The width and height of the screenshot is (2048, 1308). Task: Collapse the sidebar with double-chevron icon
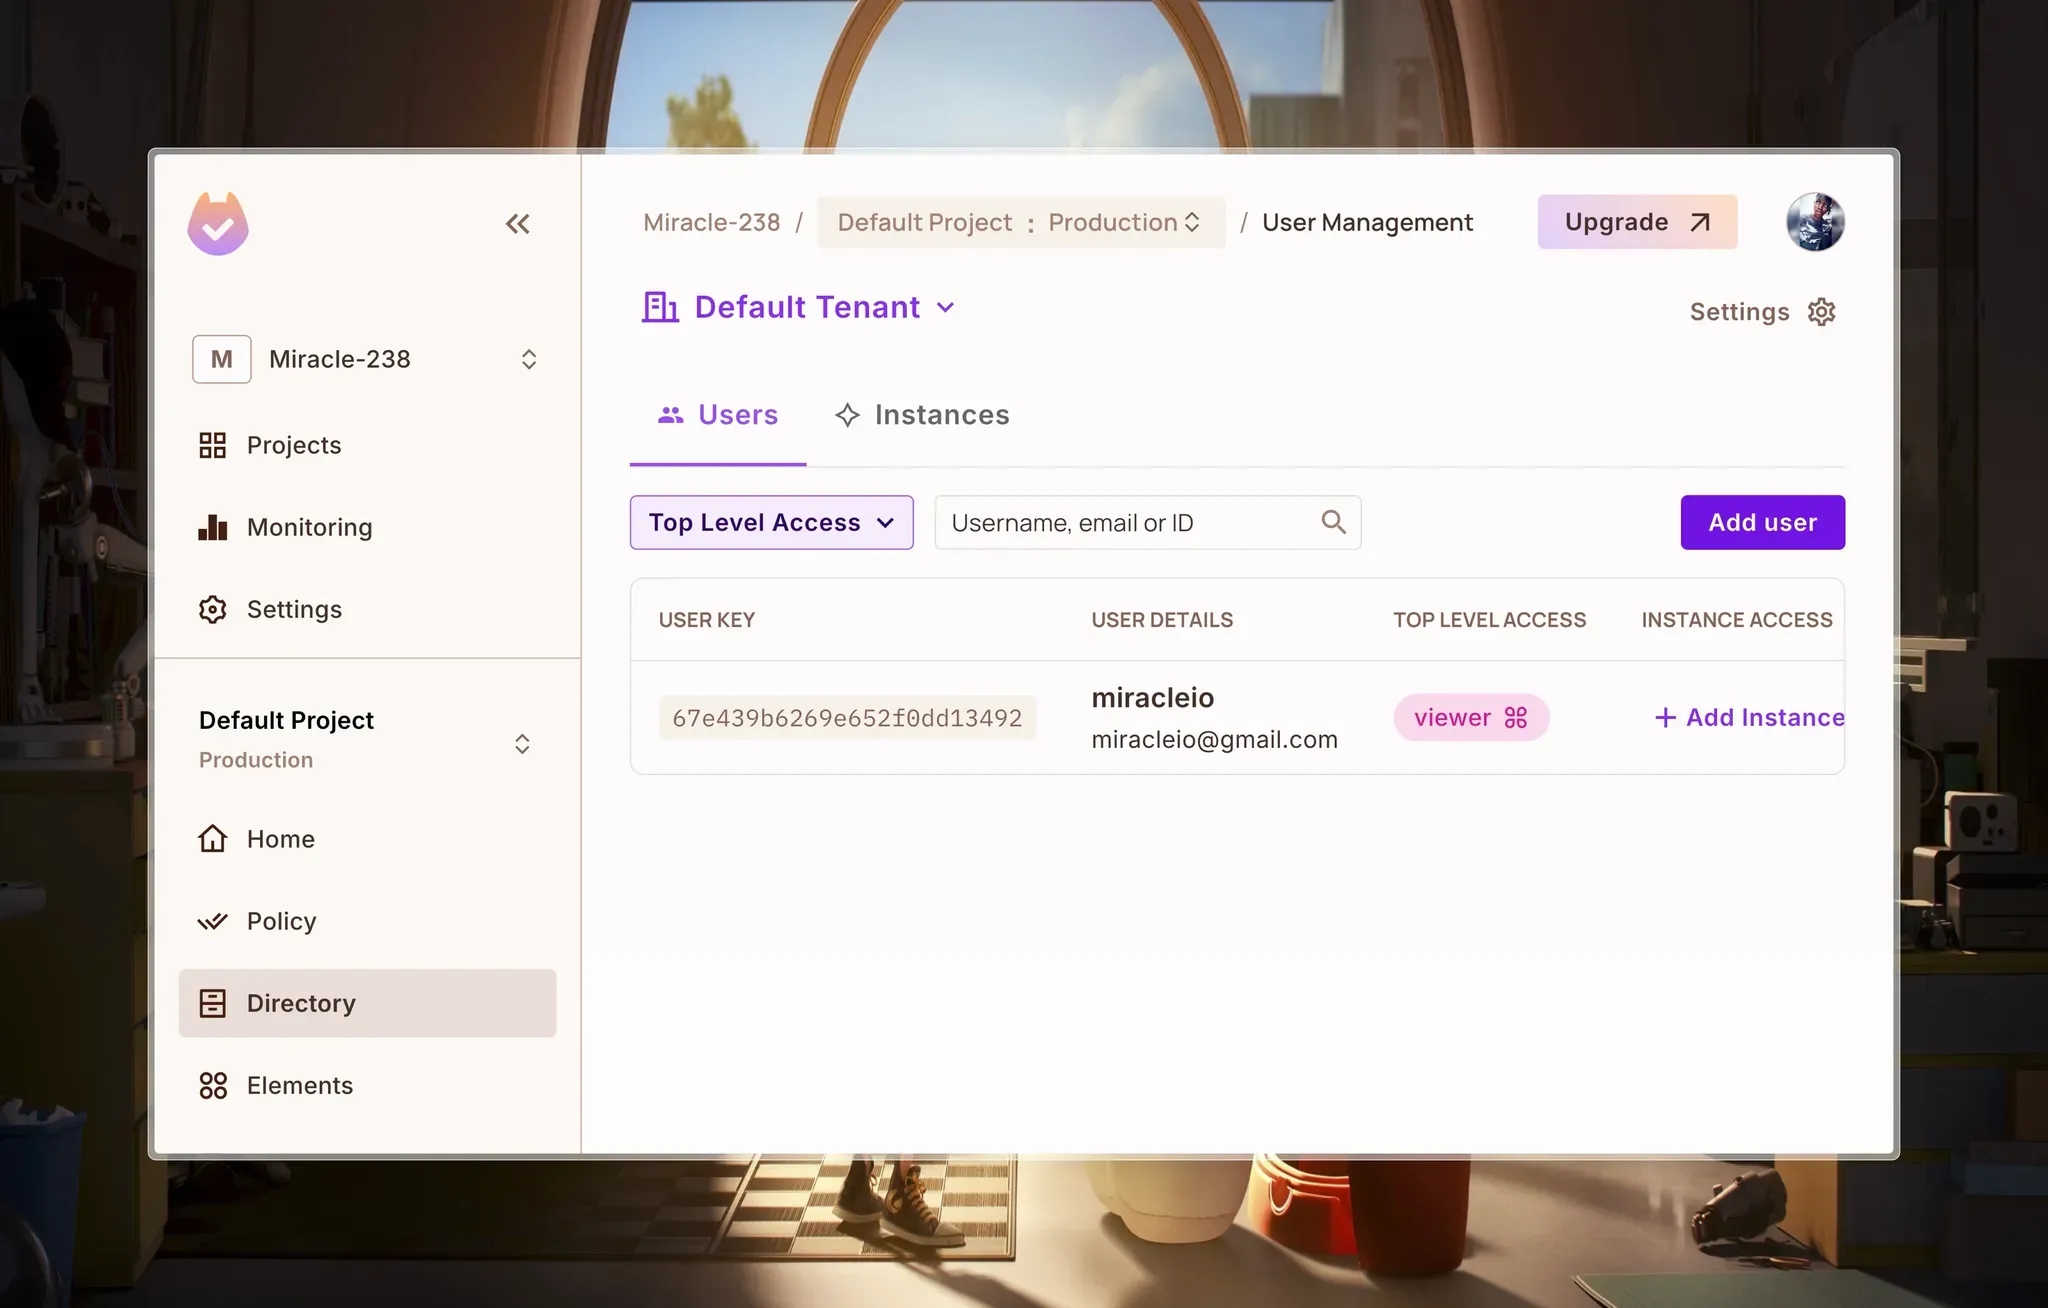(517, 224)
